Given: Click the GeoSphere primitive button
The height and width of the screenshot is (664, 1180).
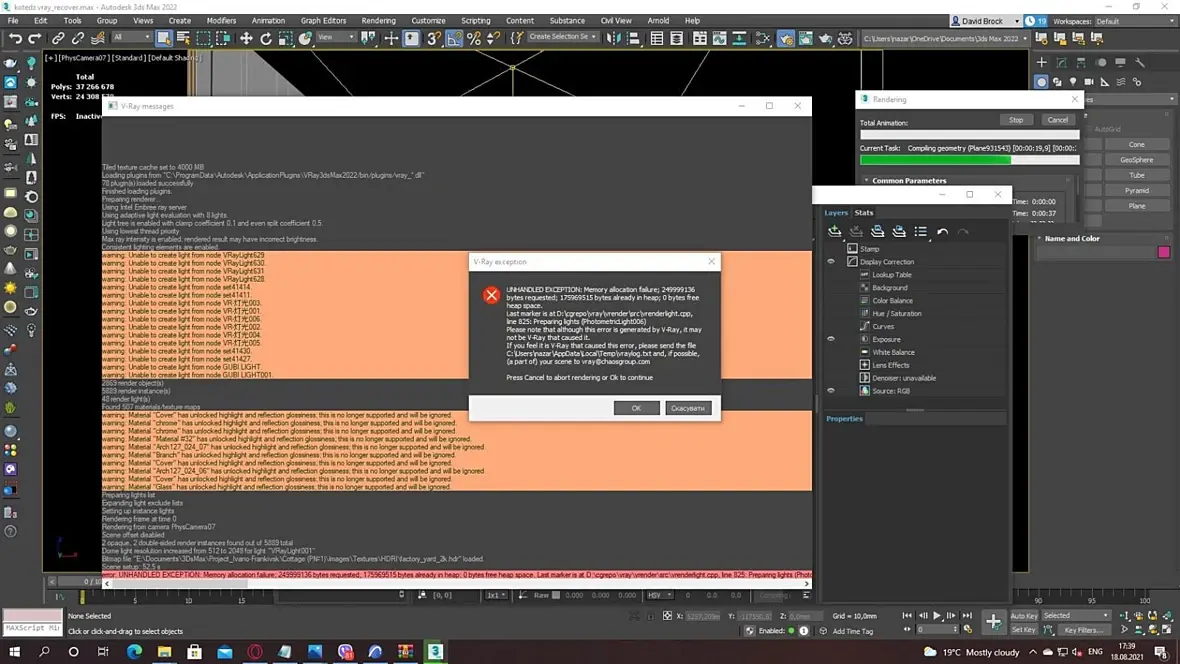Looking at the screenshot, I should click(1136, 160).
